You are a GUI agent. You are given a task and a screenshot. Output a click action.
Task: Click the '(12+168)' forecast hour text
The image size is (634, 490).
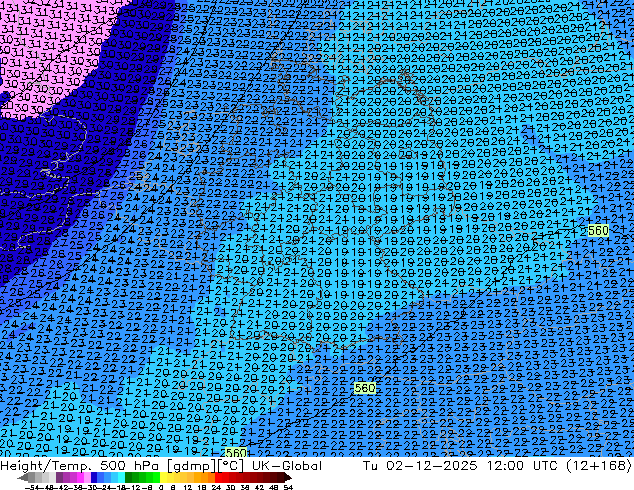[600, 465]
